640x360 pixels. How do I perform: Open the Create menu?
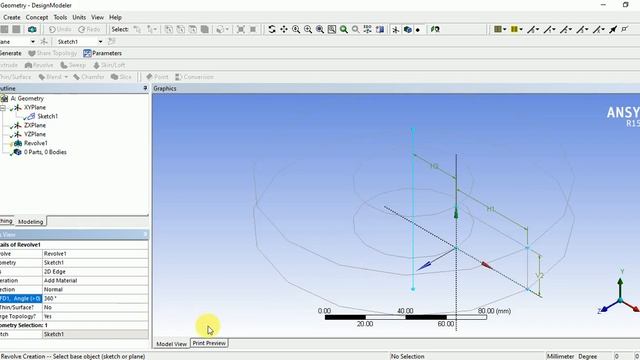click(12, 17)
